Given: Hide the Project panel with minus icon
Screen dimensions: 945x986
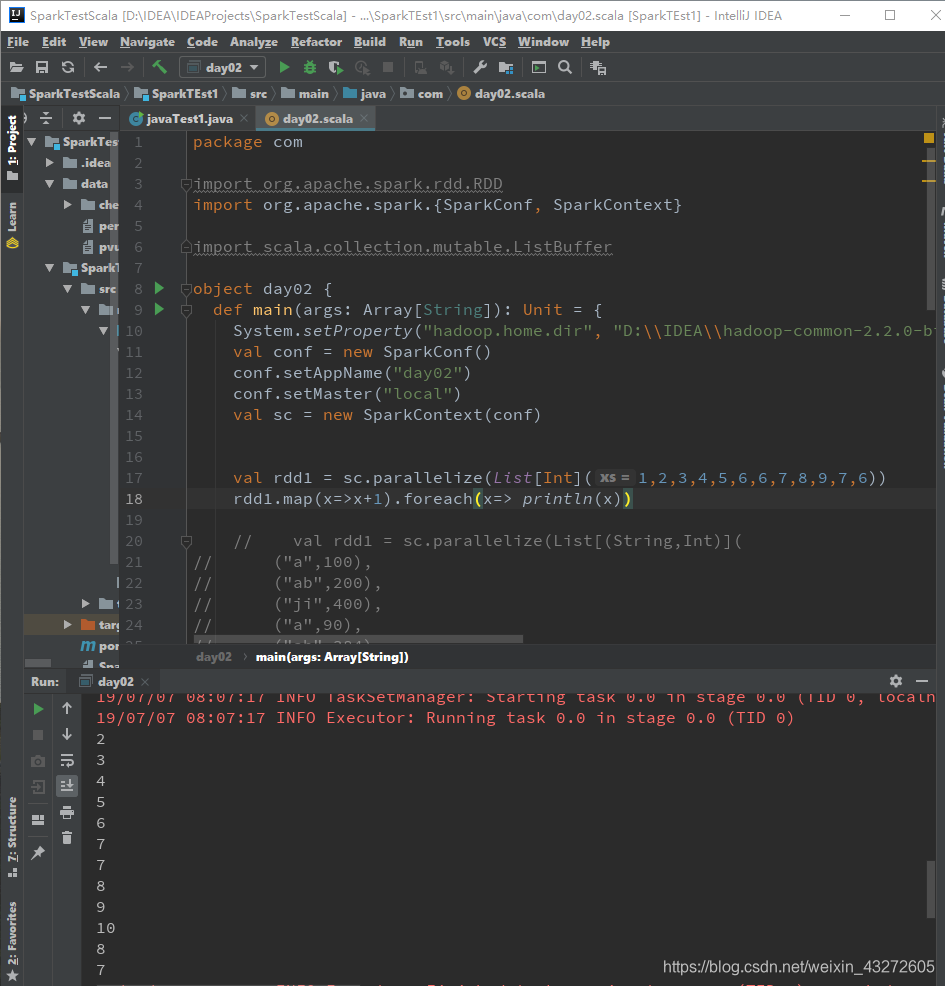Looking at the screenshot, I should tap(105, 118).
